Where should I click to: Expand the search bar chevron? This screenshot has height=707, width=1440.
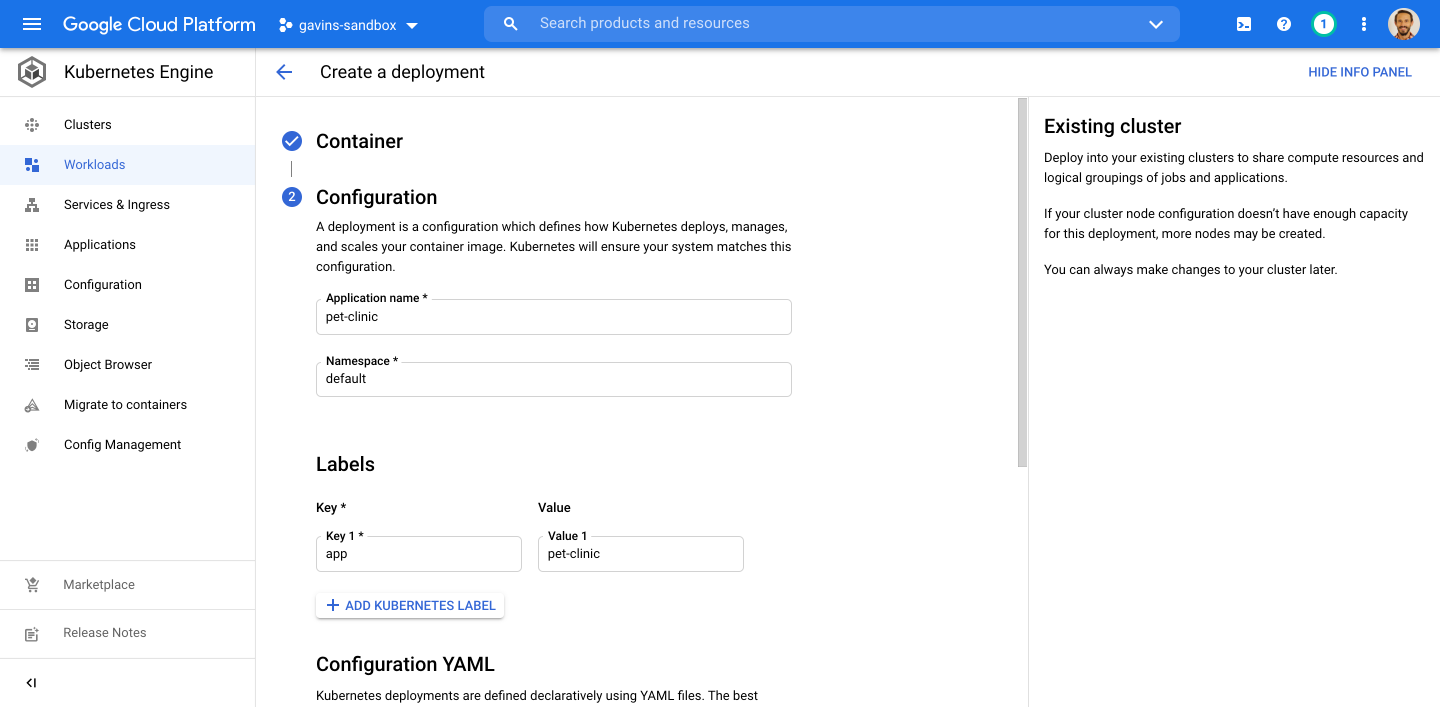pos(1155,23)
